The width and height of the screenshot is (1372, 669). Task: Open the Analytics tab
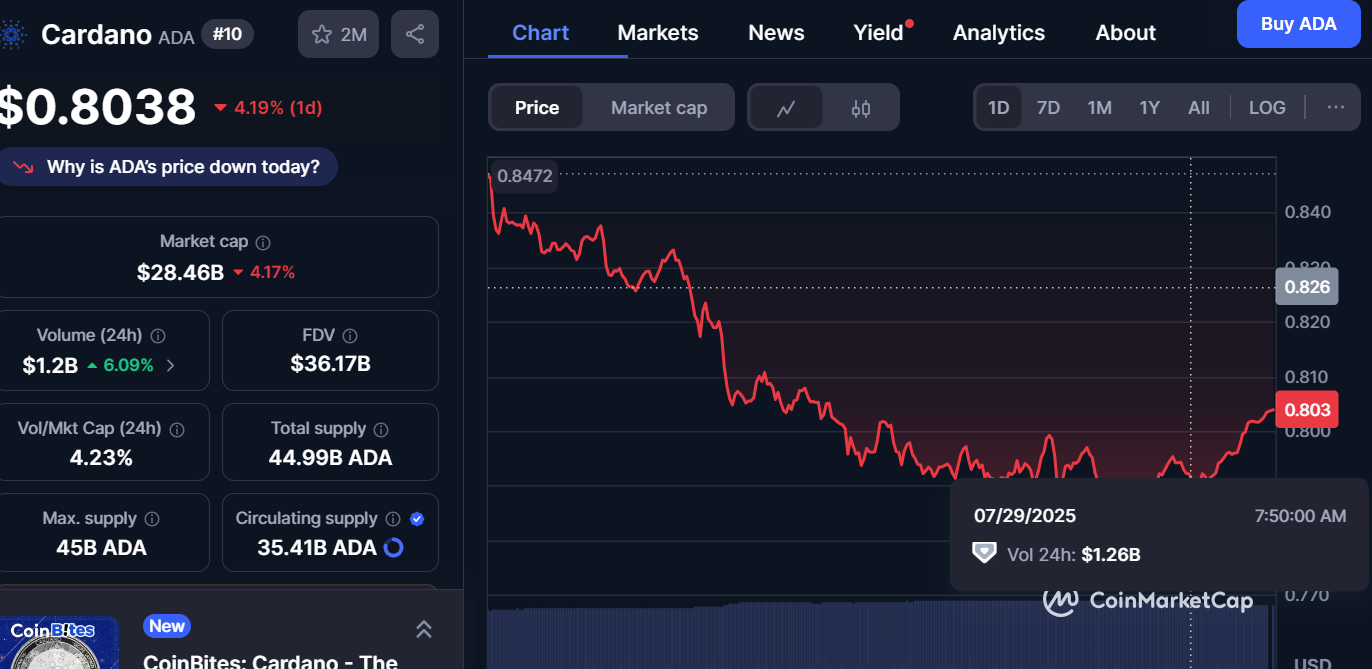(x=999, y=33)
